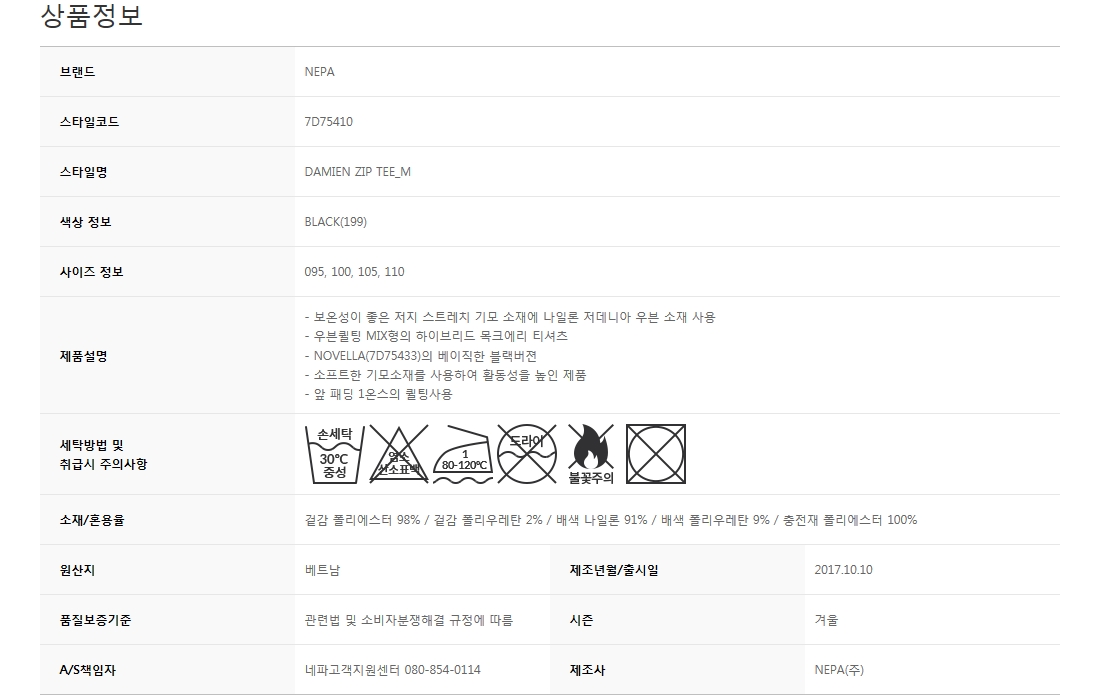Click the manufacture date 2017.10.10
Image resolution: width=1100 pixels, height=695 pixels.
(x=843, y=570)
